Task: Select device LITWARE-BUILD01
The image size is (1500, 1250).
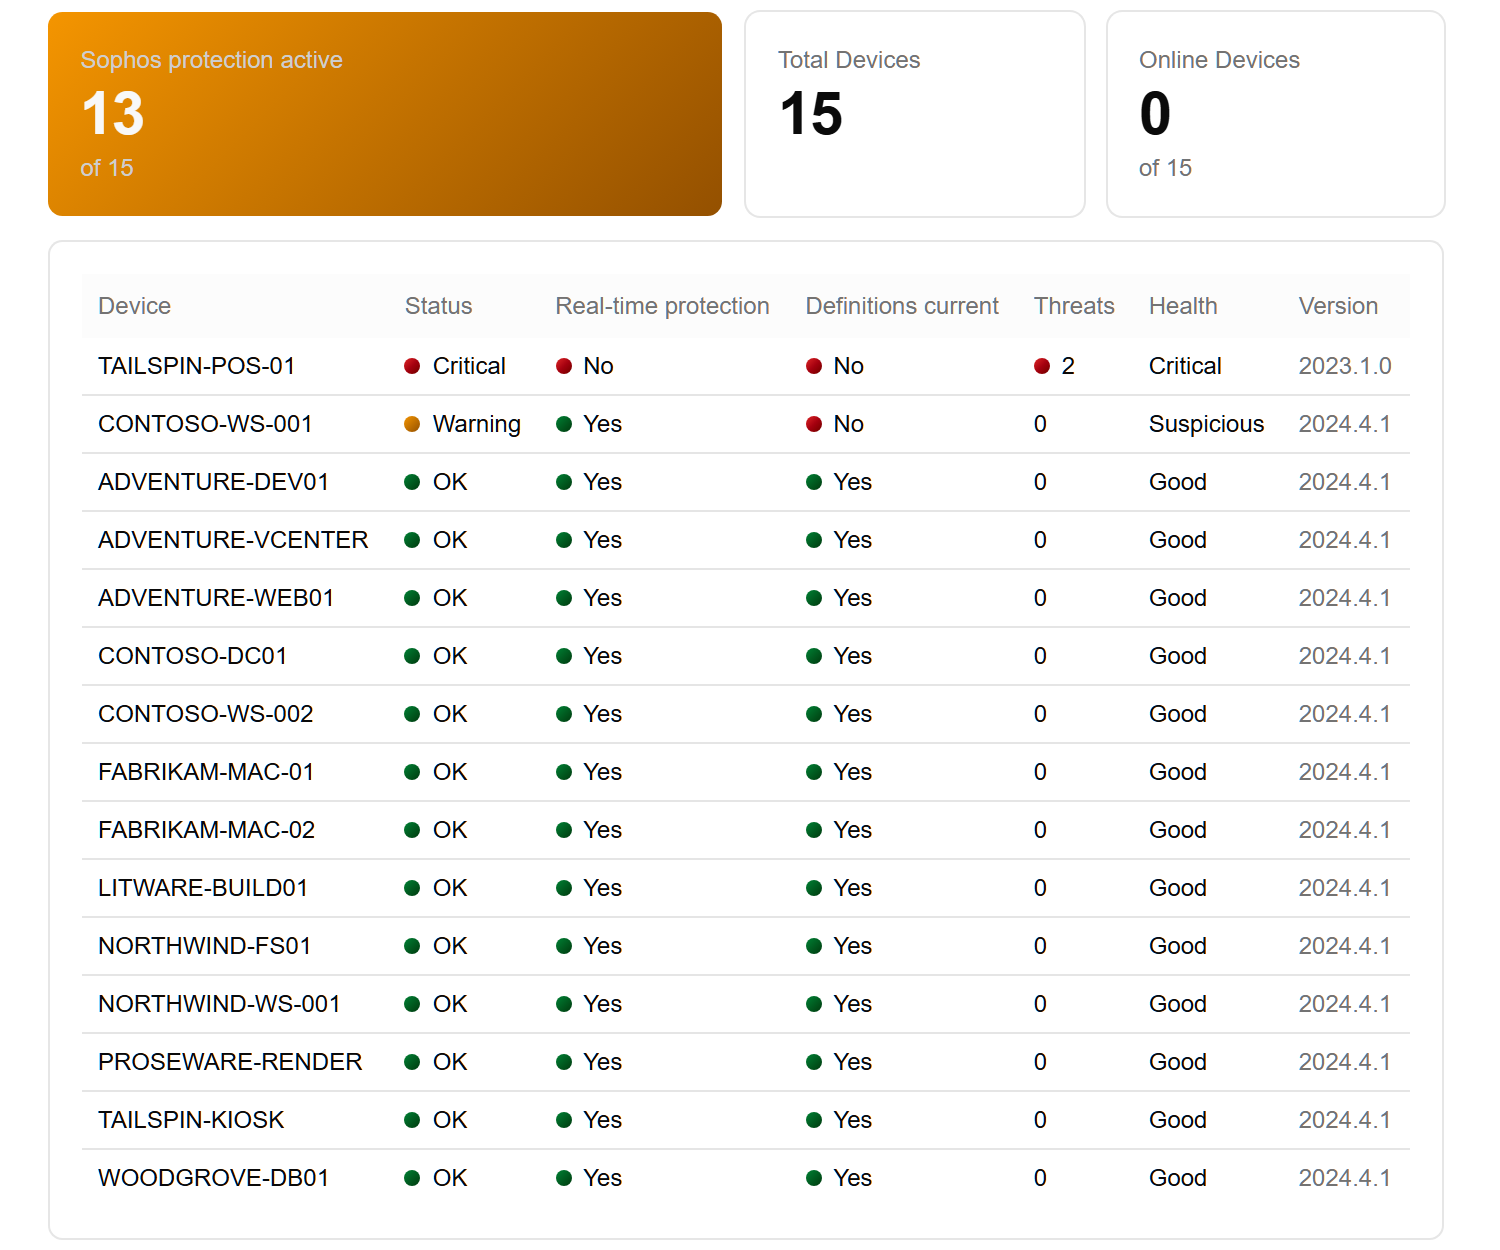Action: (203, 888)
